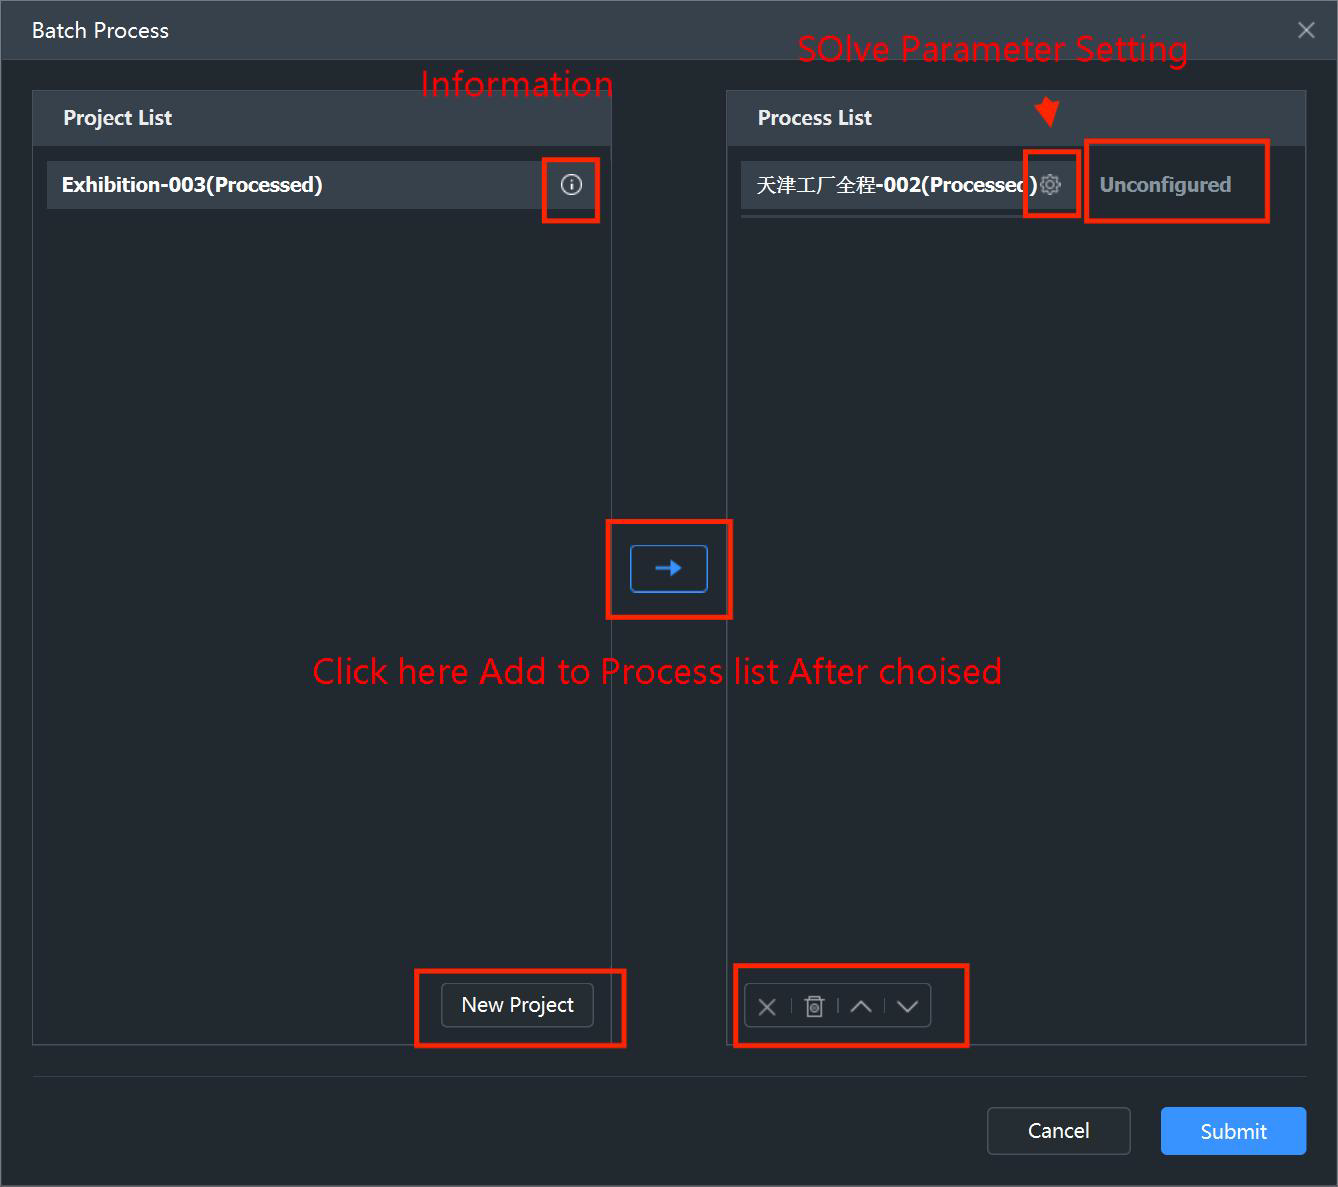1338x1187 pixels.
Task: Open info for Exhibition-003 project
Action: [571, 185]
